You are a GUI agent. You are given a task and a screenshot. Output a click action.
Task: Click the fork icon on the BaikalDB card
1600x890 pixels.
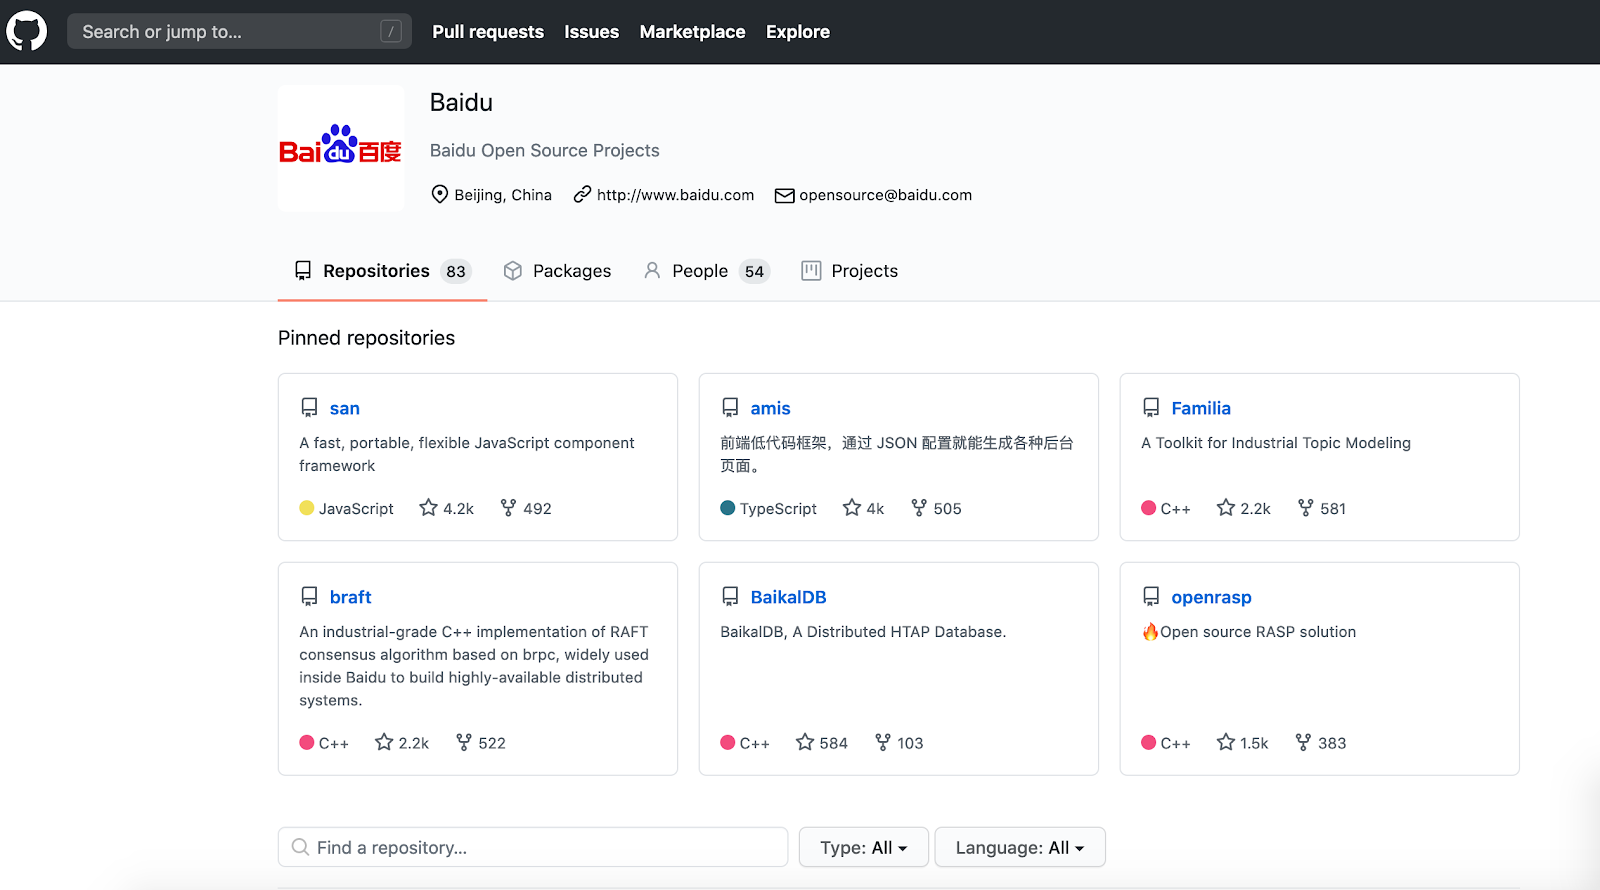coord(882,742)
